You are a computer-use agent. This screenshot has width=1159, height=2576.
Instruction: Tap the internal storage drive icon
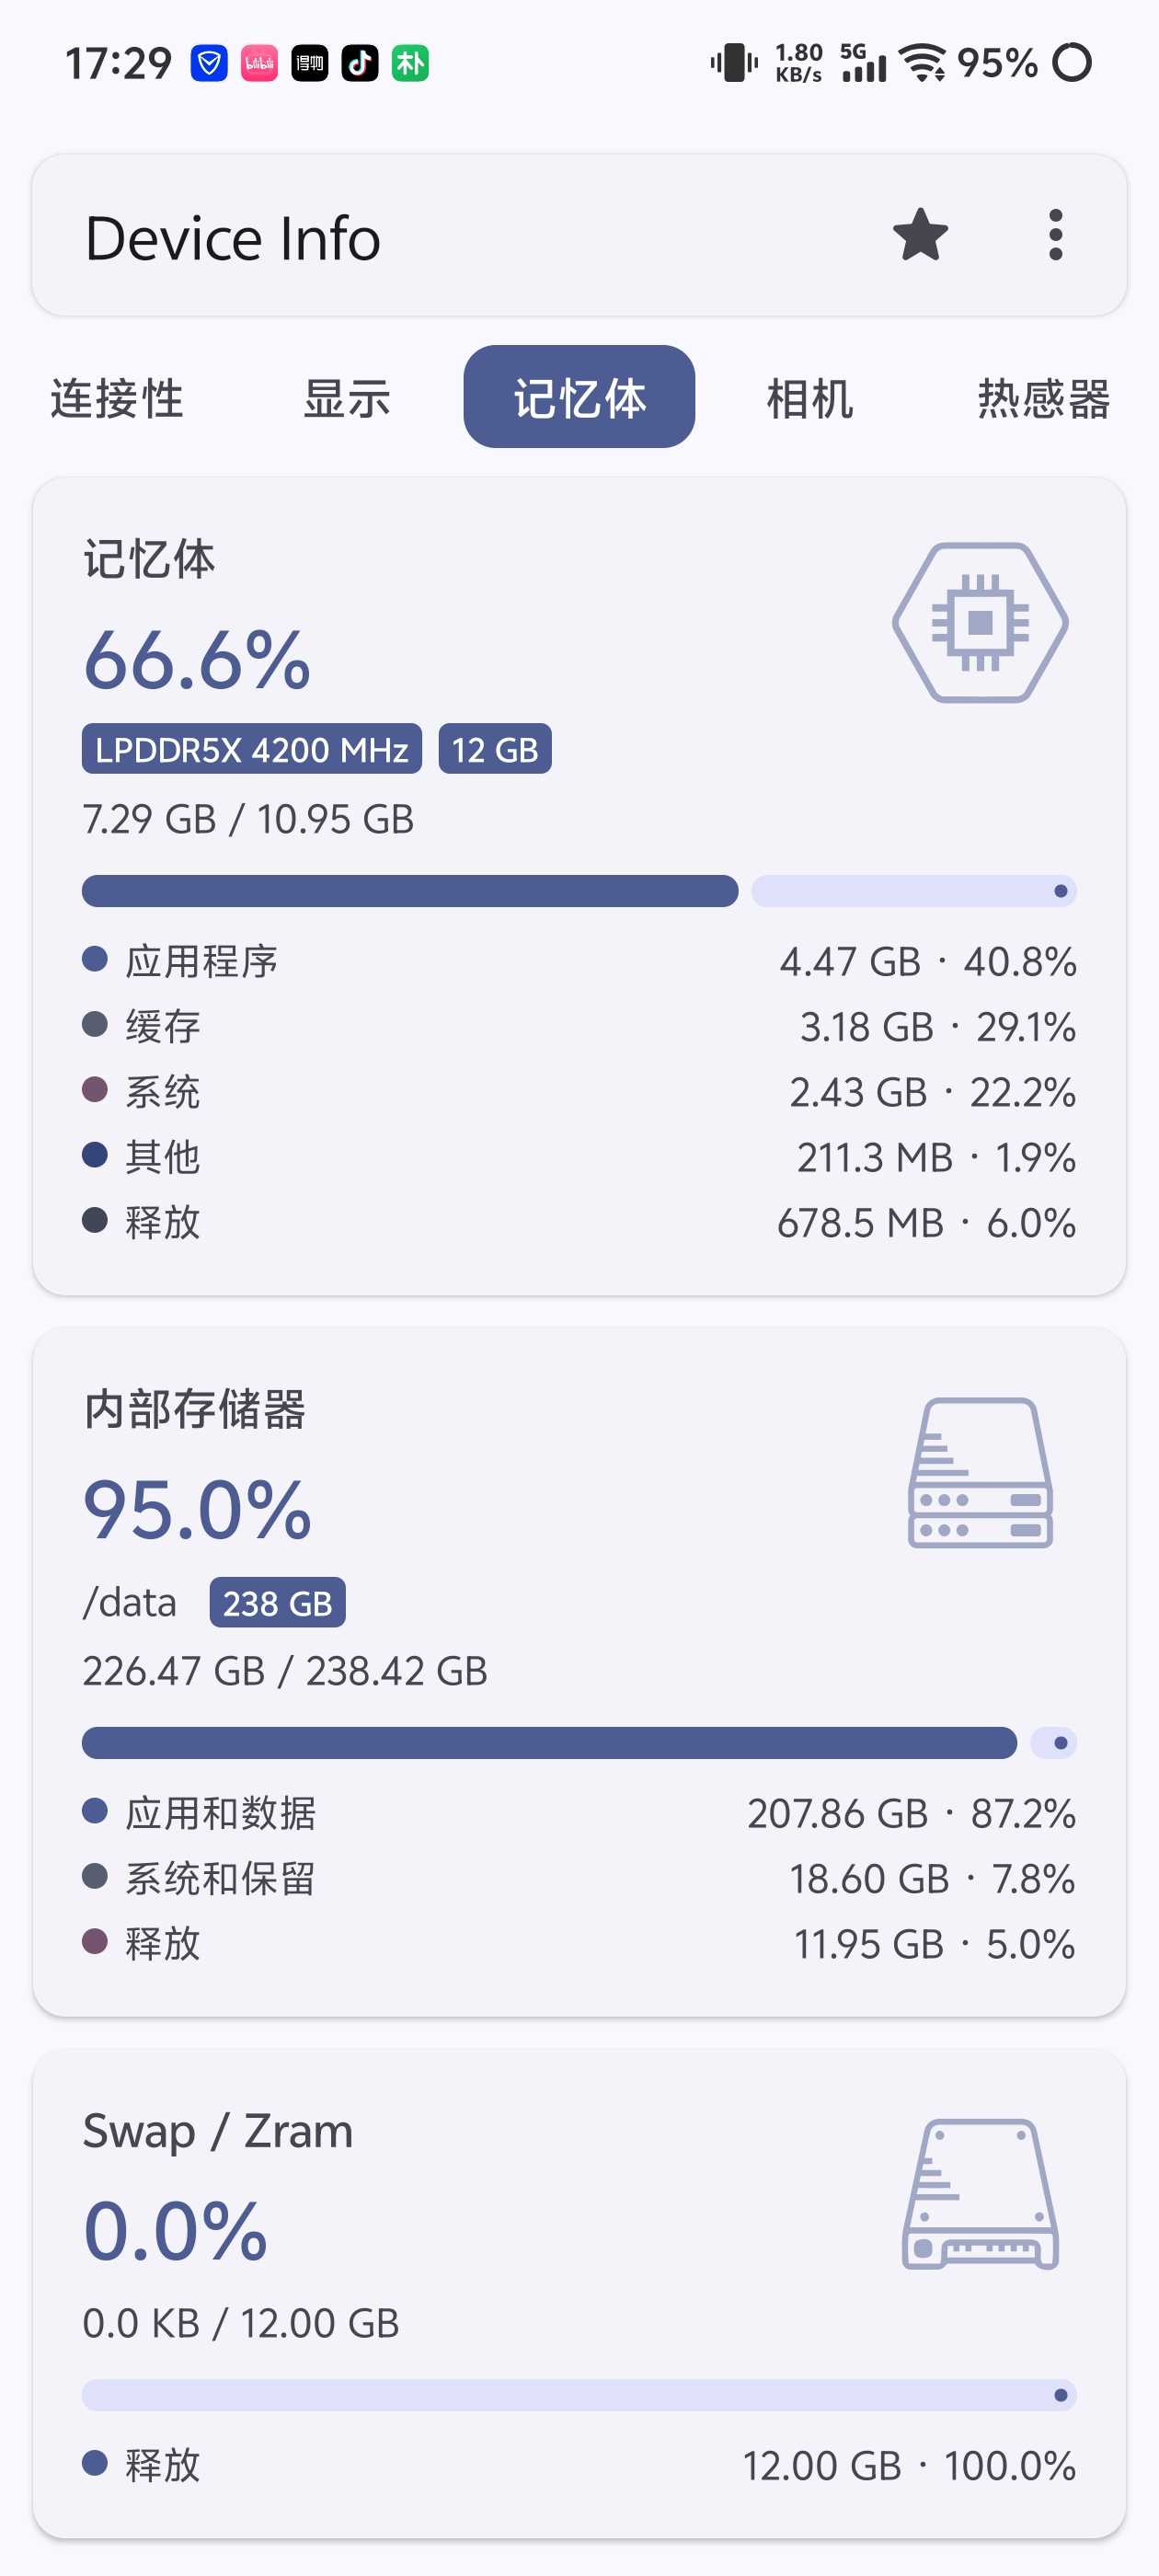point(980,1472)
